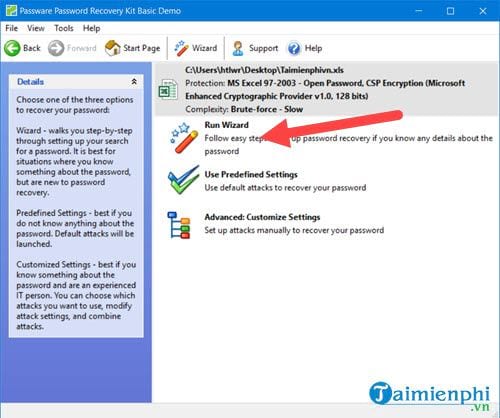The height and width of the screenshot is (418, 500).
Task: Click the grey Forward arrow icon
Action: 56,48
